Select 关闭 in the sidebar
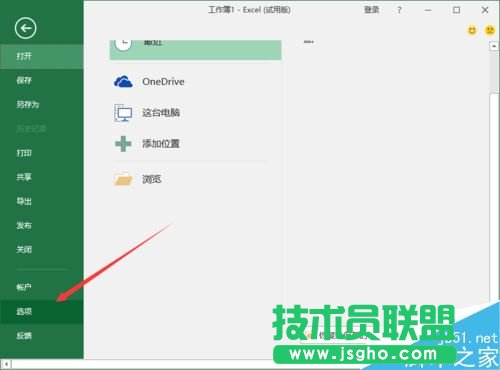This screenshot has width=500, height=370. pos(42,250)
